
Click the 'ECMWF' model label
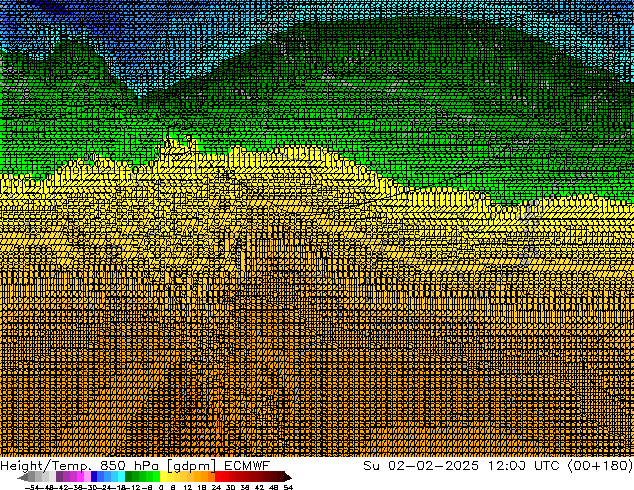247,465
